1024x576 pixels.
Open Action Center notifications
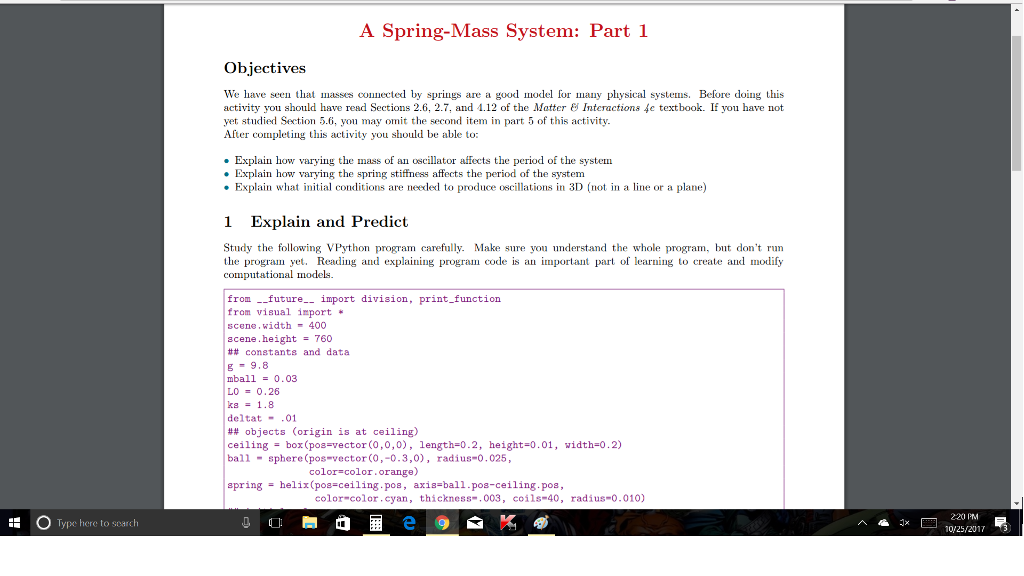pyautogui.click(x=1001, y=522)
